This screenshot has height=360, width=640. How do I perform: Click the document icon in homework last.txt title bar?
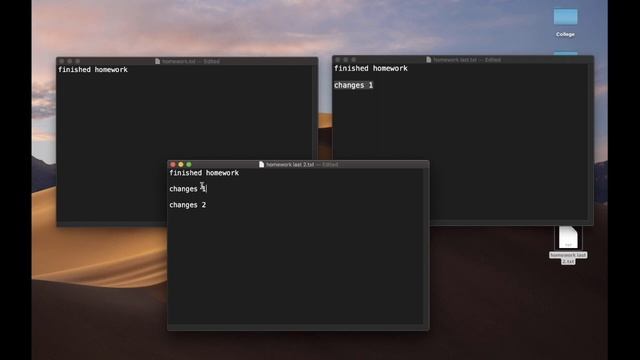tap(428, 60)
